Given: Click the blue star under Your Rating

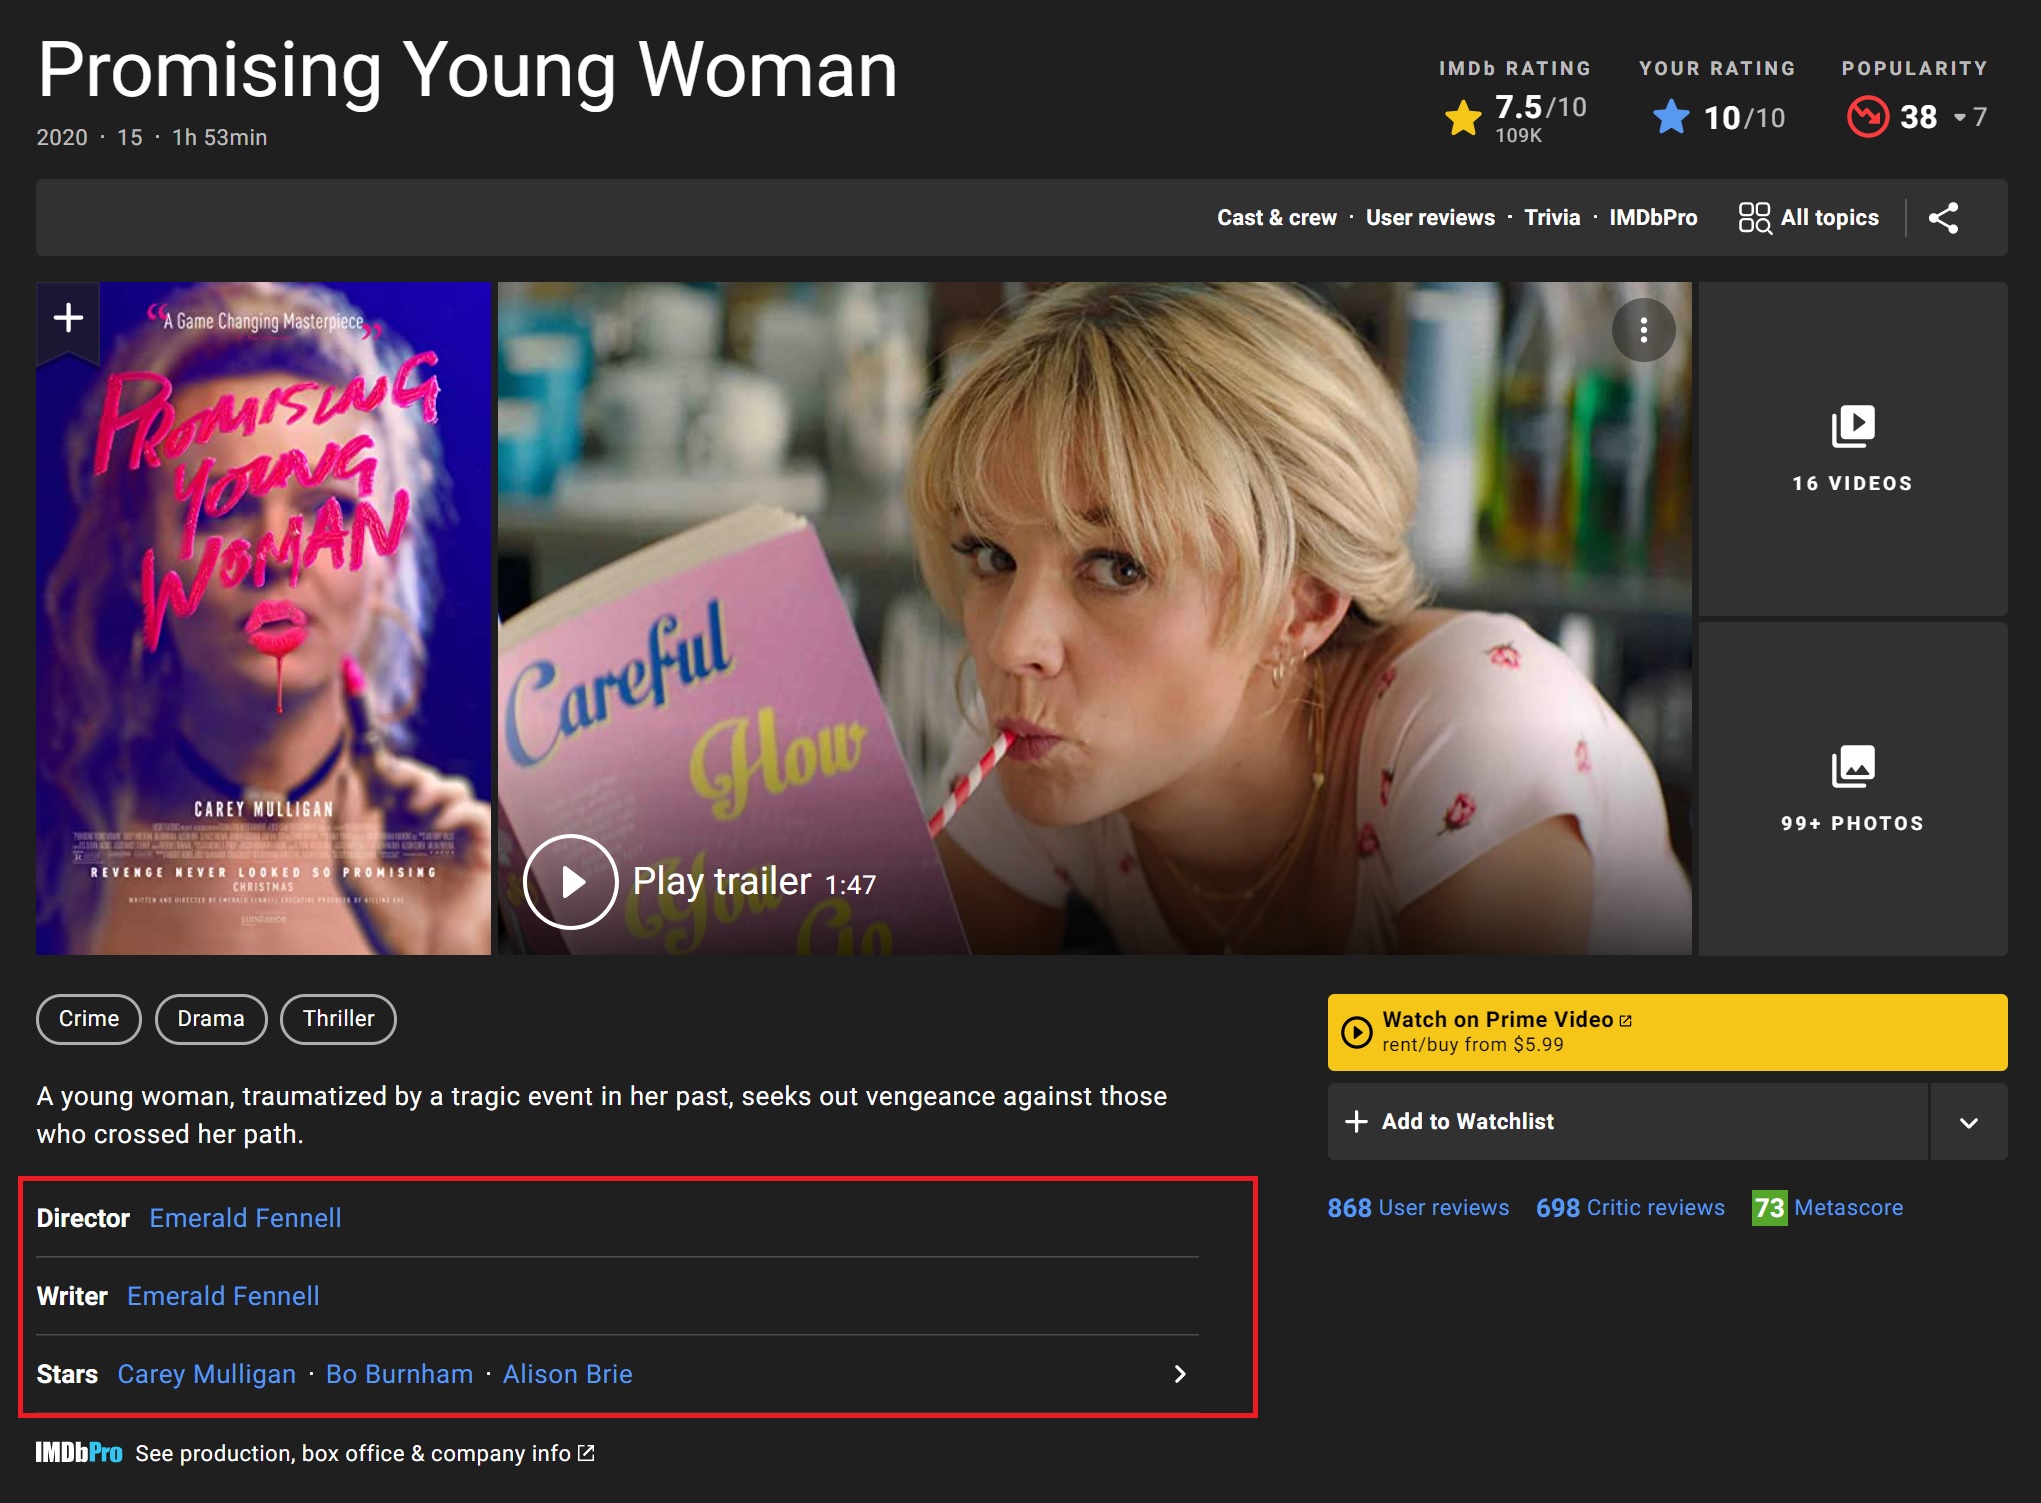Looking at the screenshot, I should point(1671,118).
